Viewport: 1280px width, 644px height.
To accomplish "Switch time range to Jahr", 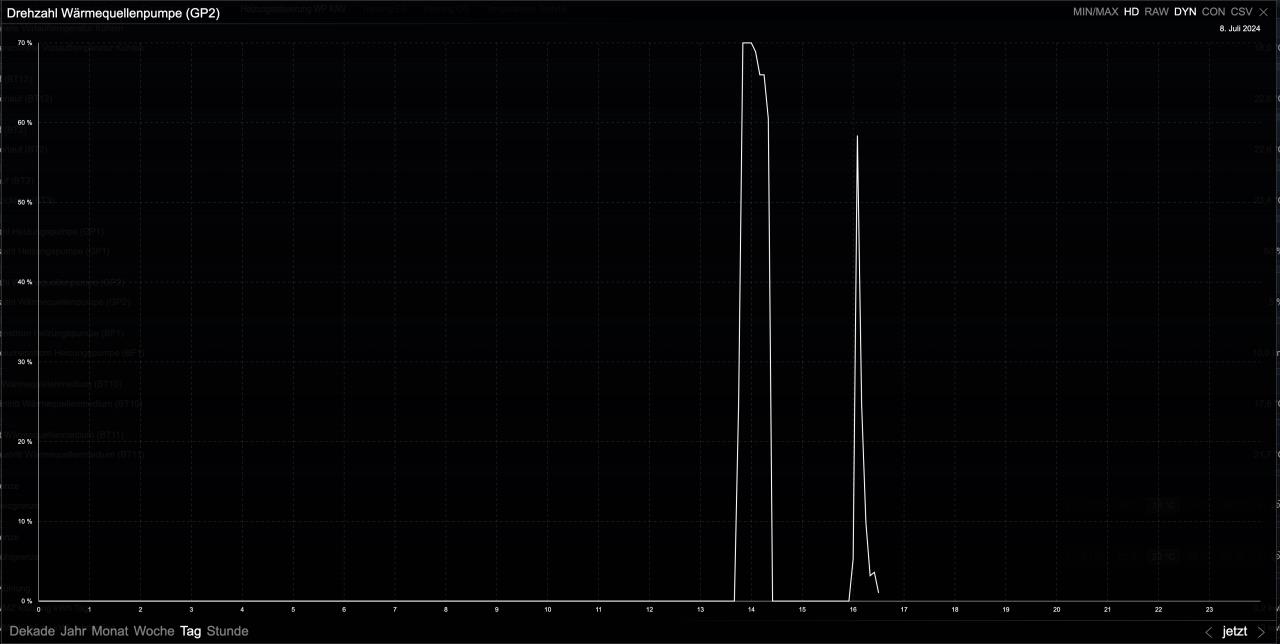I will [x=73, y=631].
